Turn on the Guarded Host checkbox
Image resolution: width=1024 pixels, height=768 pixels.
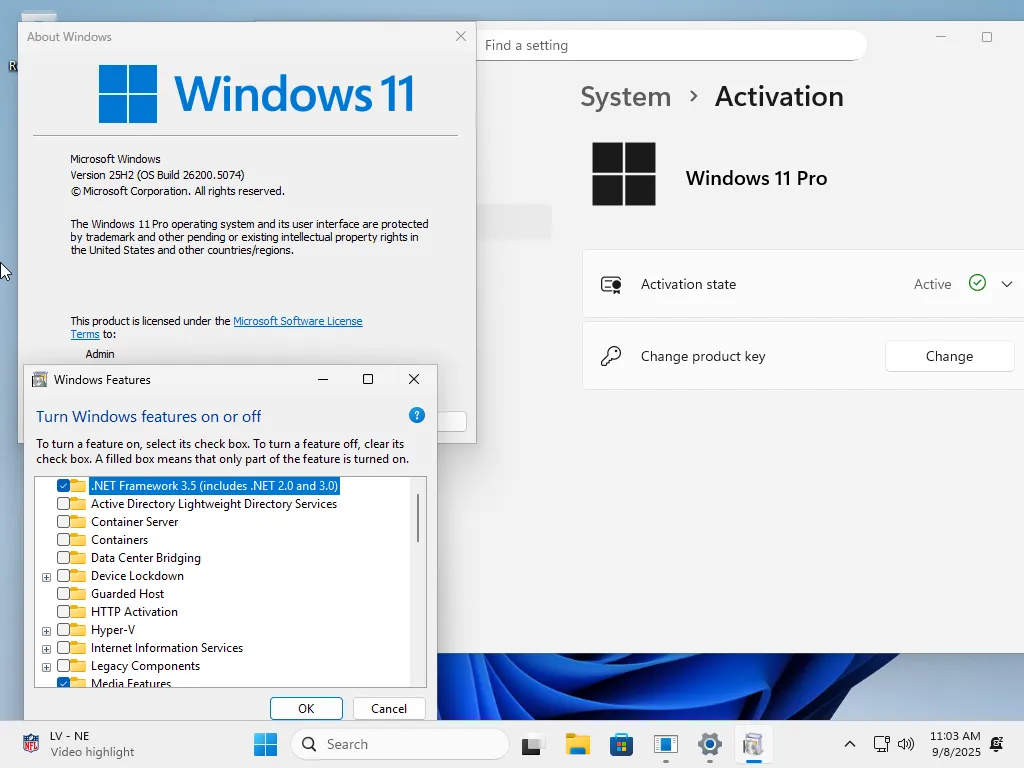click(x=63, y=594)
